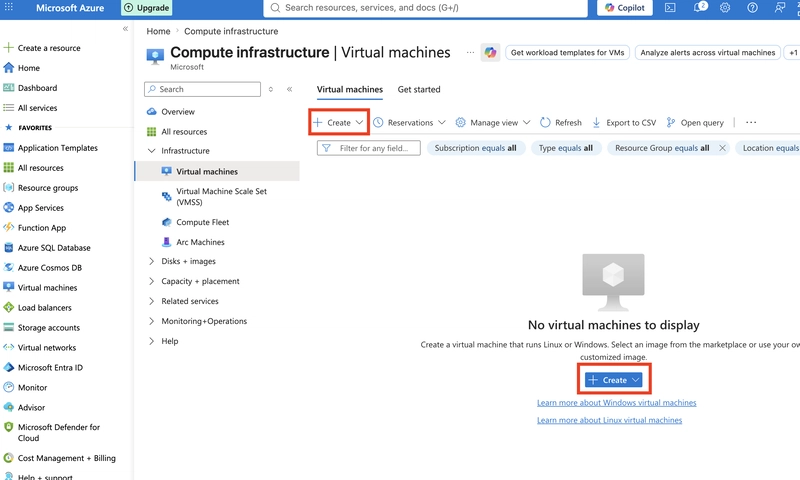Click Get workload templates for VMs

click(x=567, y=53)
